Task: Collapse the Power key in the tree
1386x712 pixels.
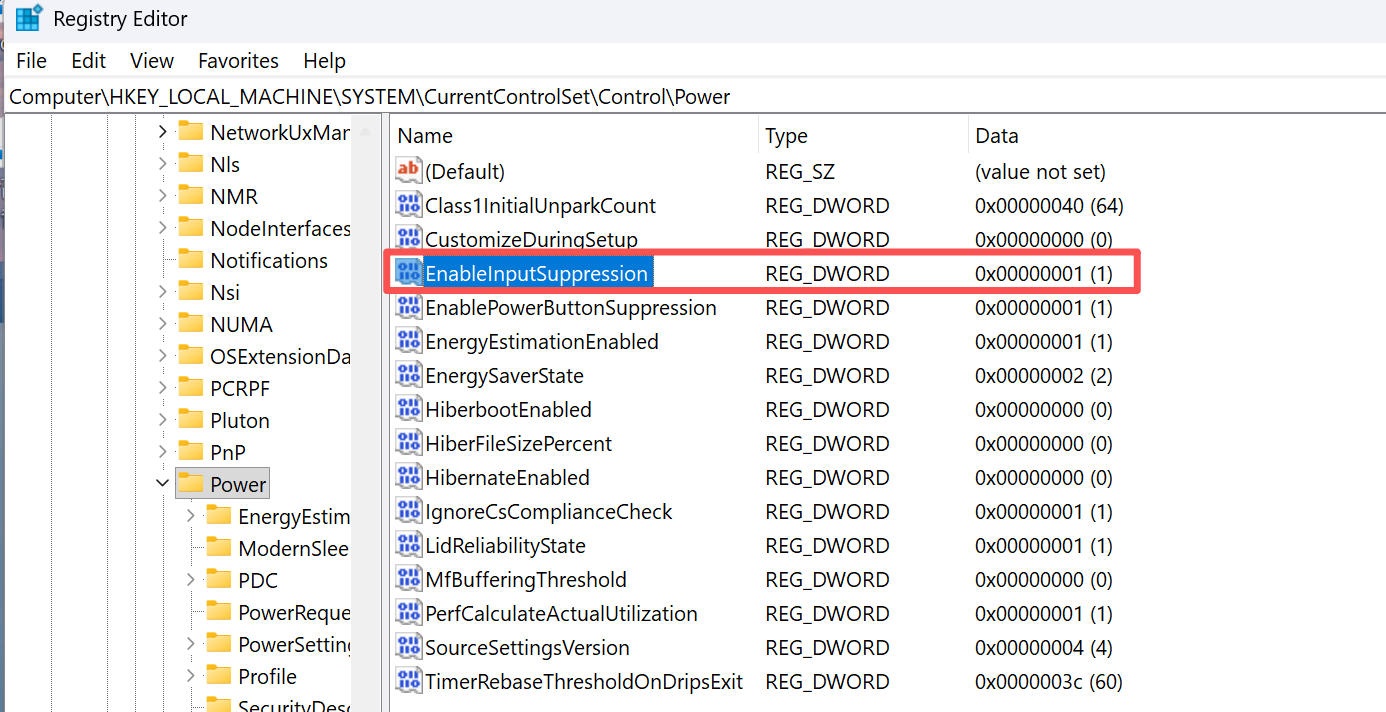Action: click(162, 484)
